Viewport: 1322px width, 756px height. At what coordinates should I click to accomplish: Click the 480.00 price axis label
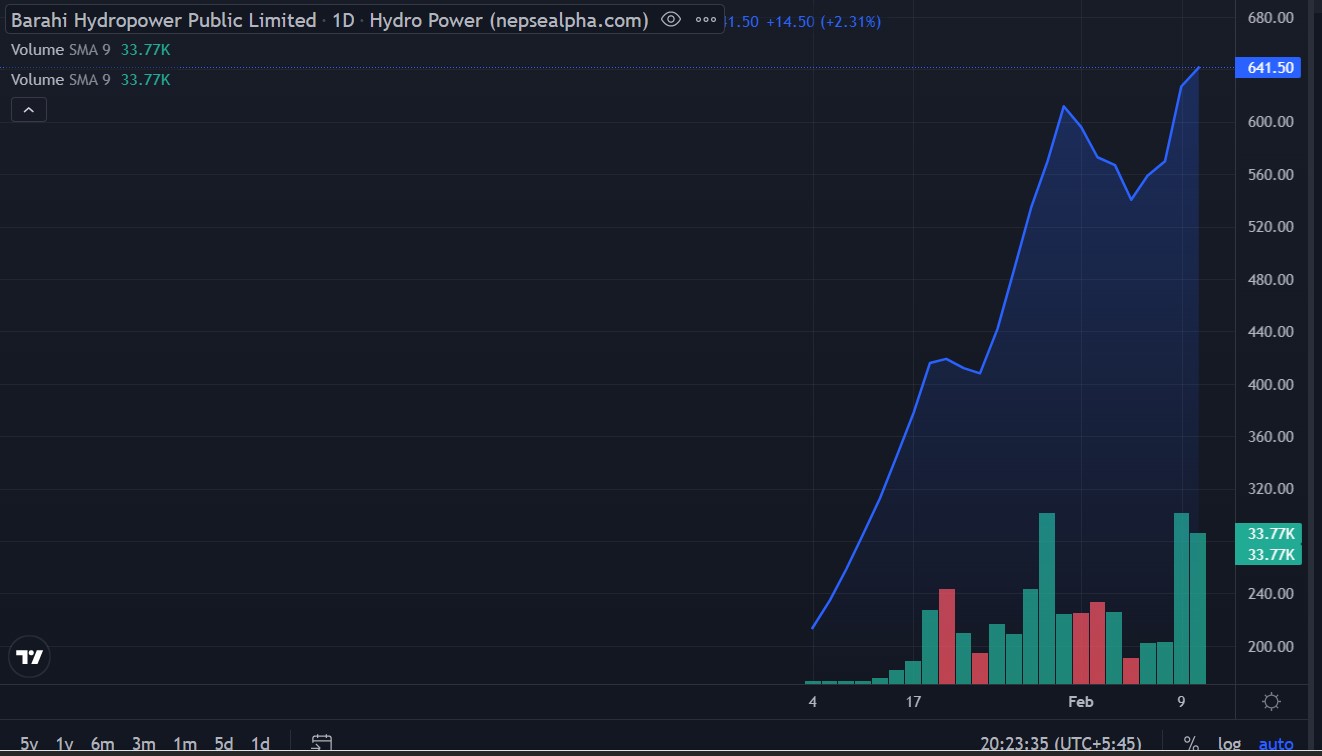pos(1271,280)
